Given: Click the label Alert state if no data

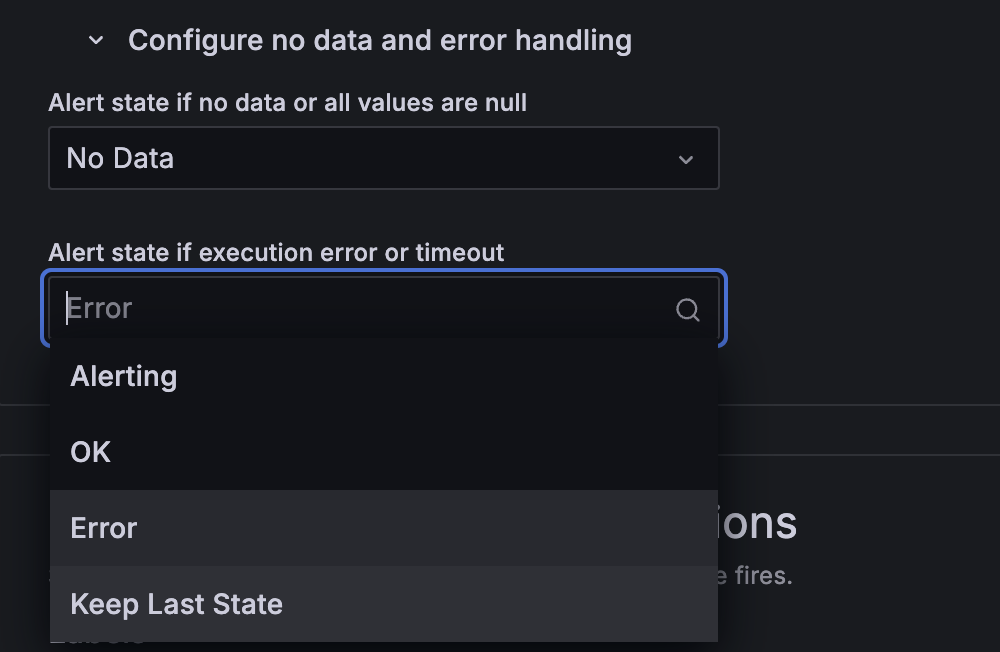Looking at the screenshot, I should tap(288, 102).
